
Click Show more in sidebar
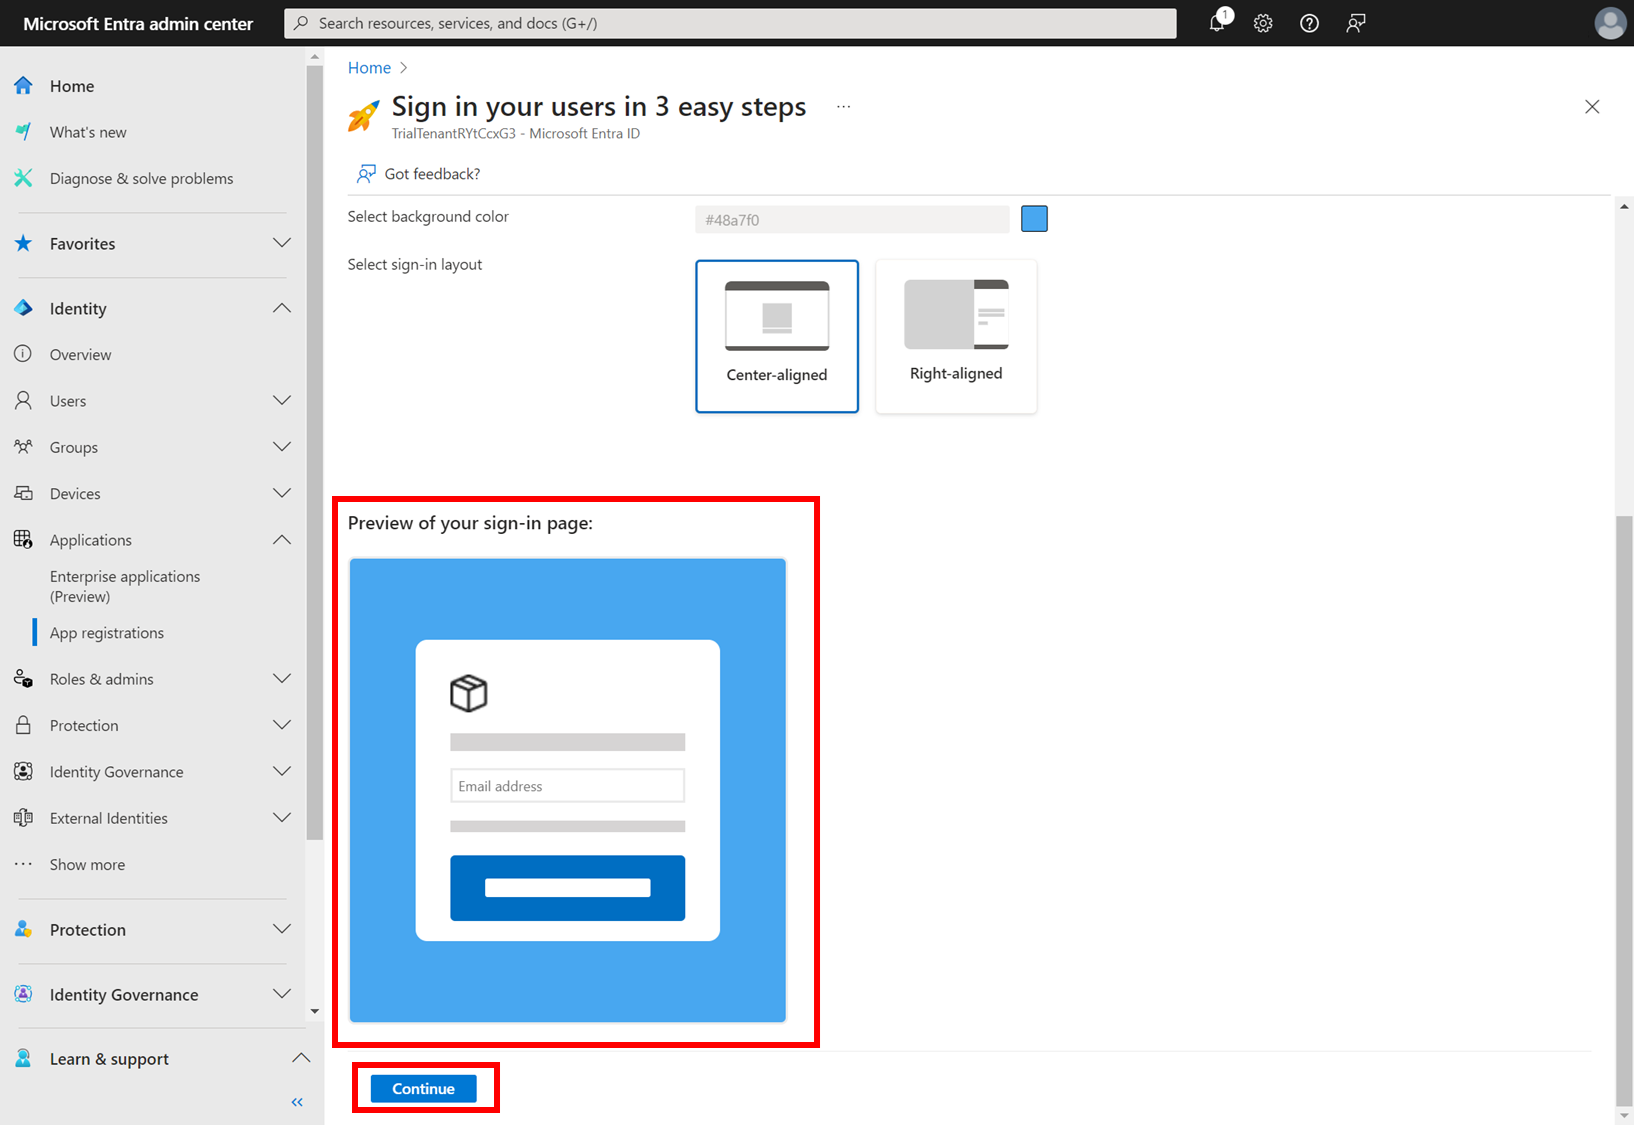(x=87, y=864)
